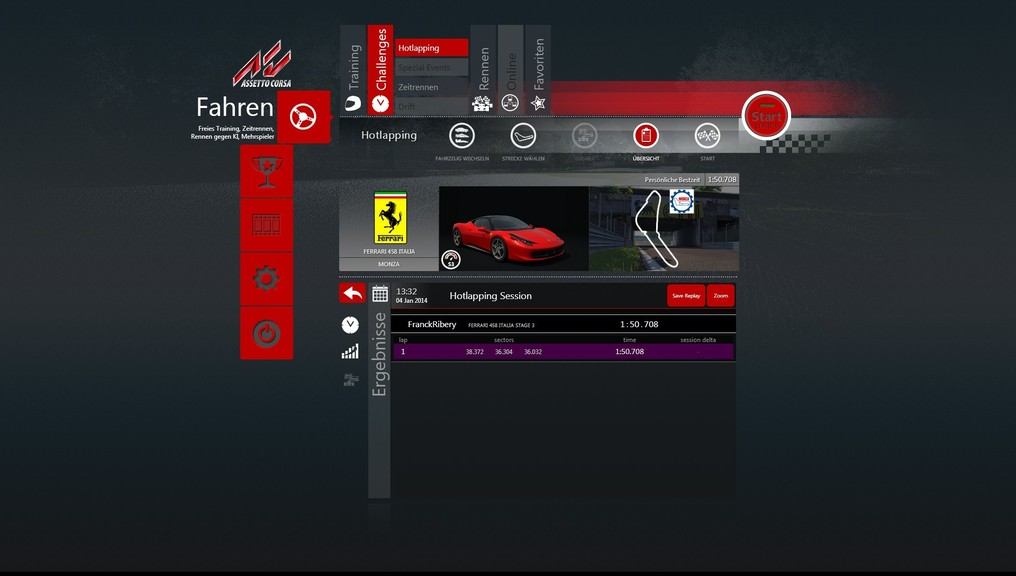Click the Hotlapping Session title
The width and height of the screenshot is (1016, 576).
coord(491,295)
